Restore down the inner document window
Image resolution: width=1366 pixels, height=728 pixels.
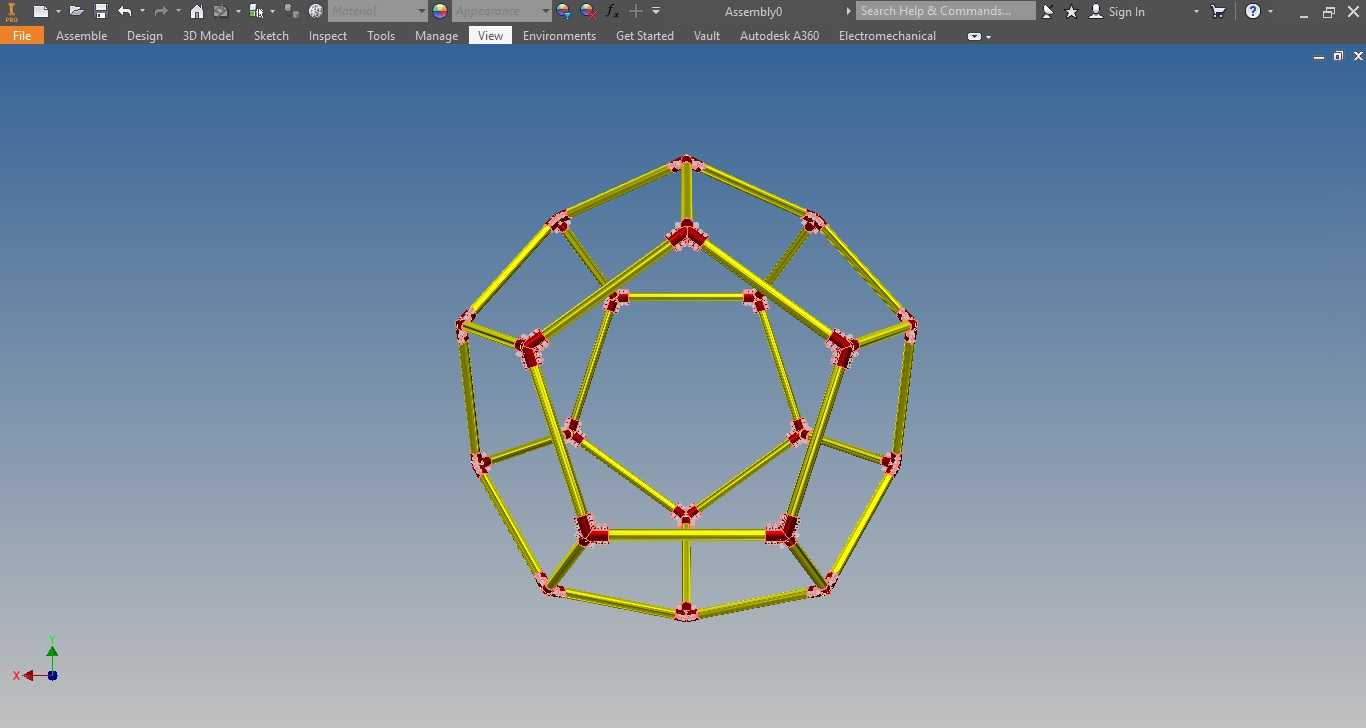(x=1338, y=57)
